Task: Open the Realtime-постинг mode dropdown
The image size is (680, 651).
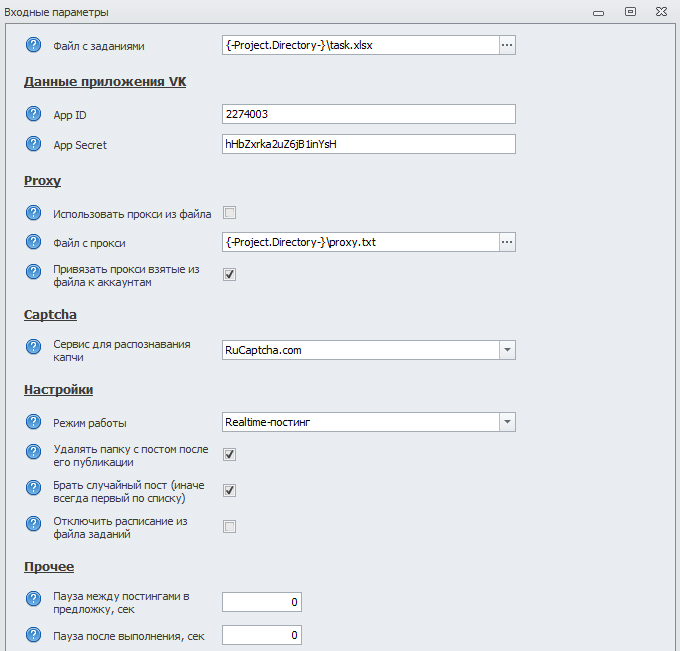Action: (x=507, y=422)
